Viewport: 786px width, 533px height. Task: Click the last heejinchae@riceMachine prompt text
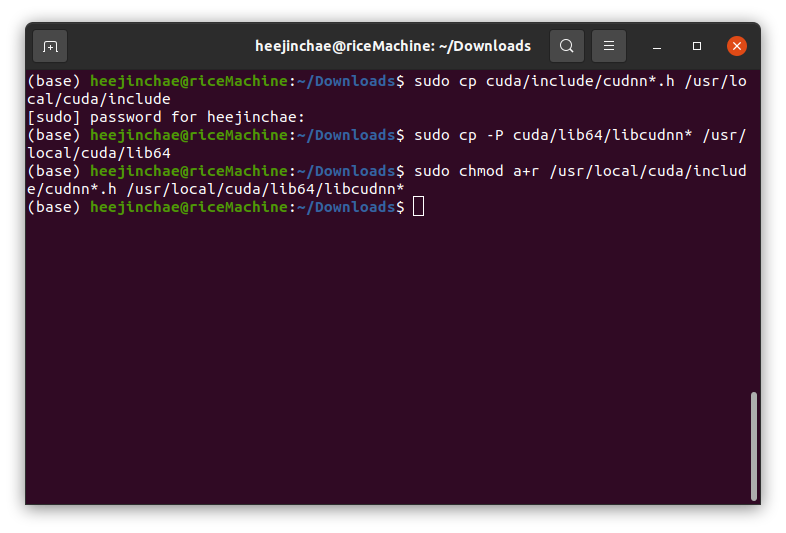coord(189,208)
